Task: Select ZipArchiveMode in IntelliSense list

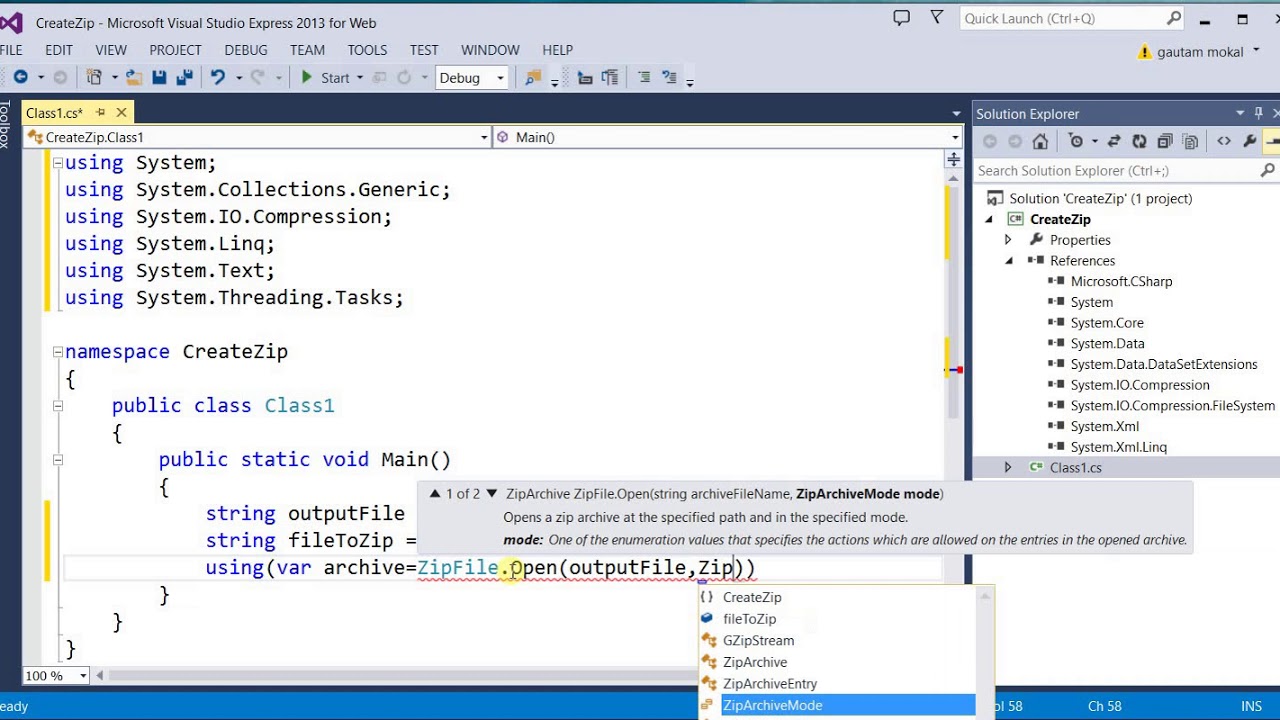Action: (836, 706)
